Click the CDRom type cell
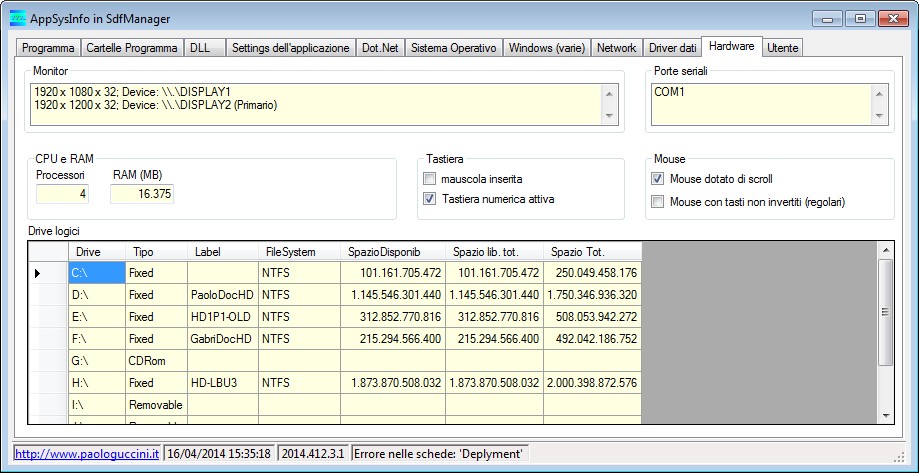The image size is (919, 473). click(x=156, y=361)
